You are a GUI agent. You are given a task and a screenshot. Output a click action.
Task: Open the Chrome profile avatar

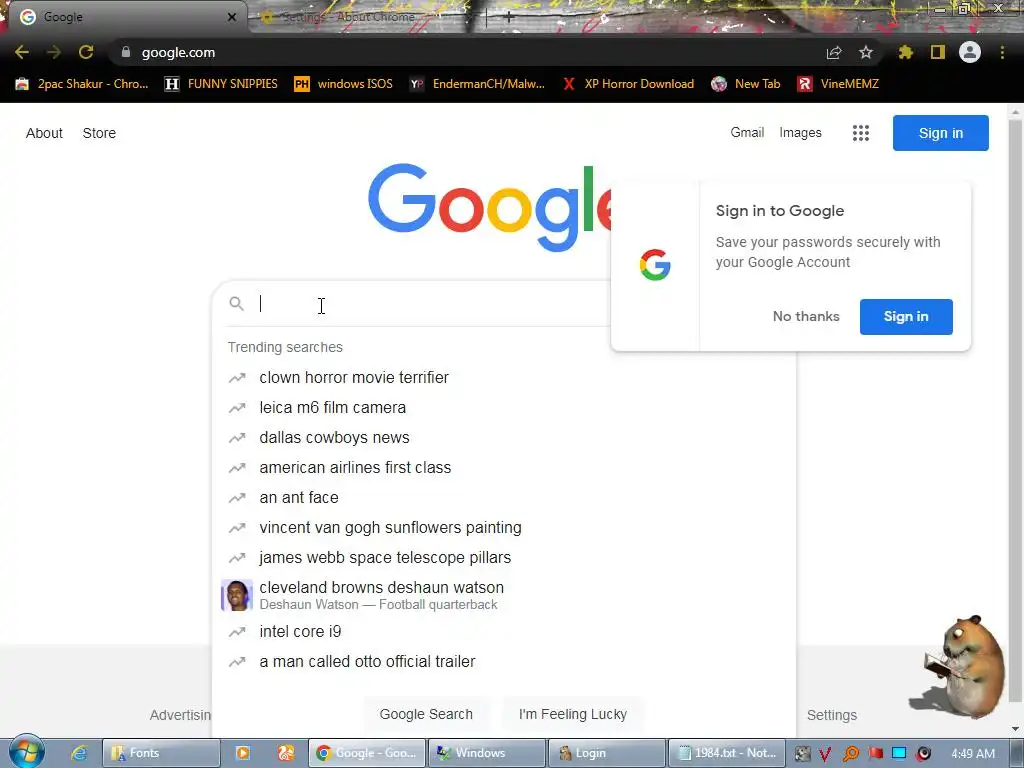[970, 52]
